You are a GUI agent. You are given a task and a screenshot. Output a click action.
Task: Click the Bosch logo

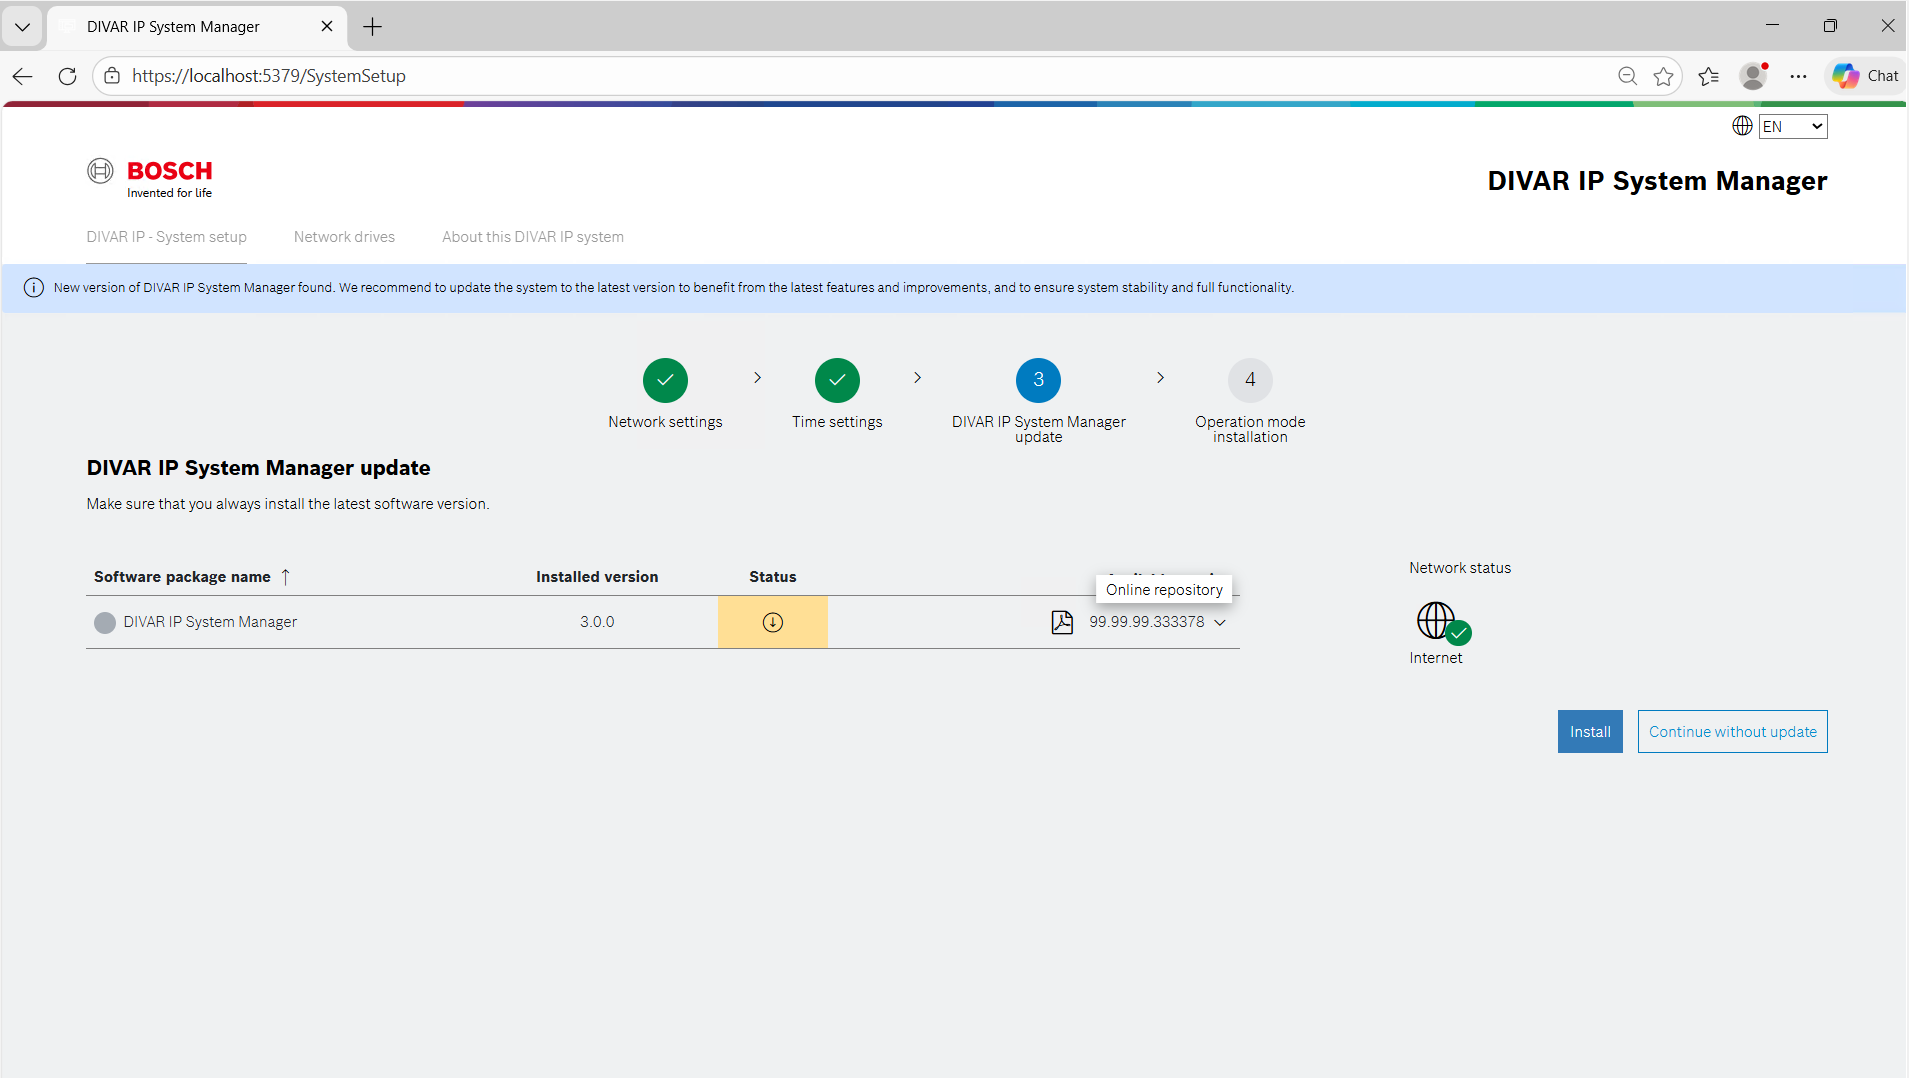coord(150,177)
